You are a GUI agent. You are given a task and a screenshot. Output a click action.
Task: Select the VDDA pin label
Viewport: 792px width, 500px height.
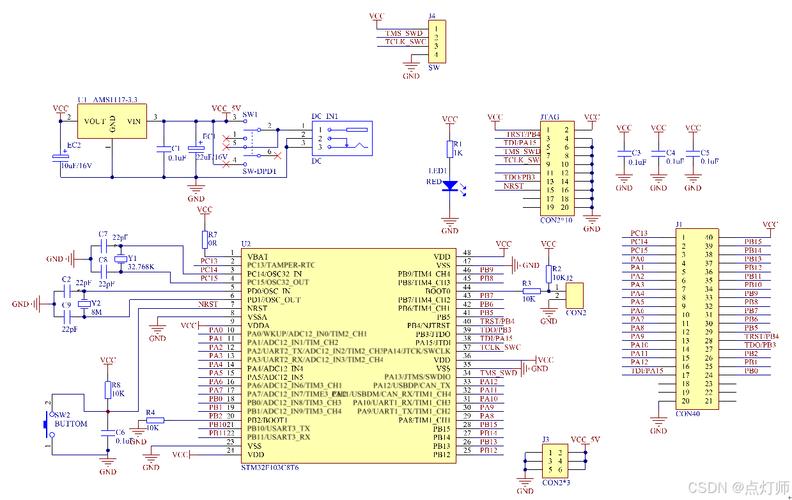(258, 325)
